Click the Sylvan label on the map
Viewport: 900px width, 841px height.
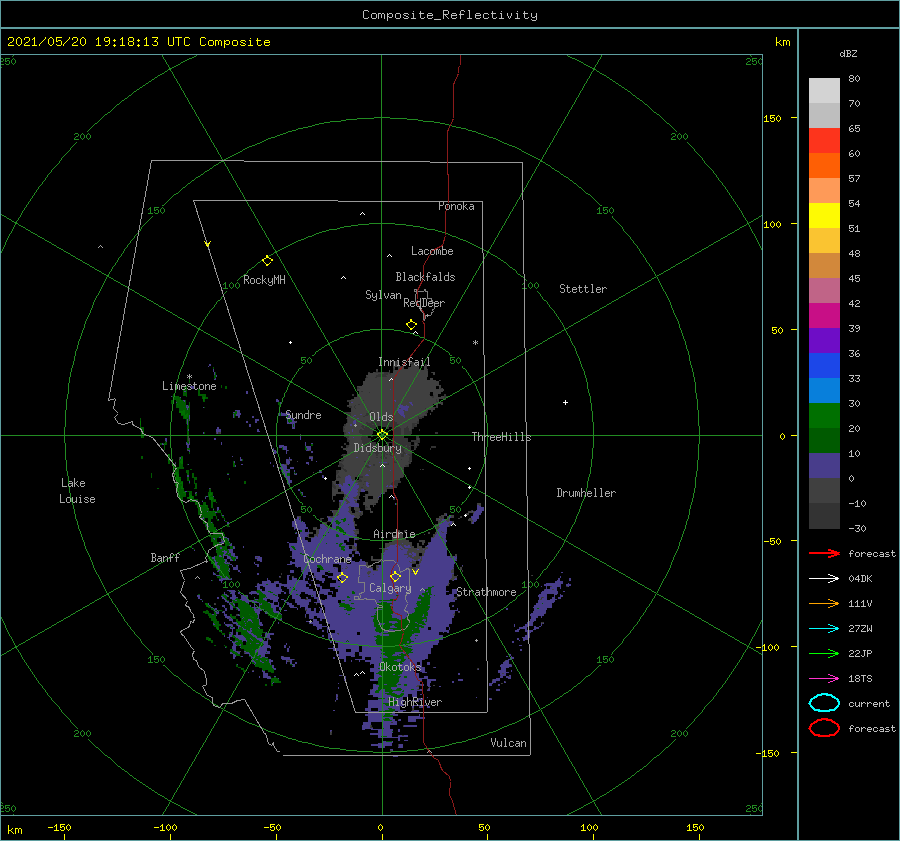pyautogui.click(x=383, y=295)
